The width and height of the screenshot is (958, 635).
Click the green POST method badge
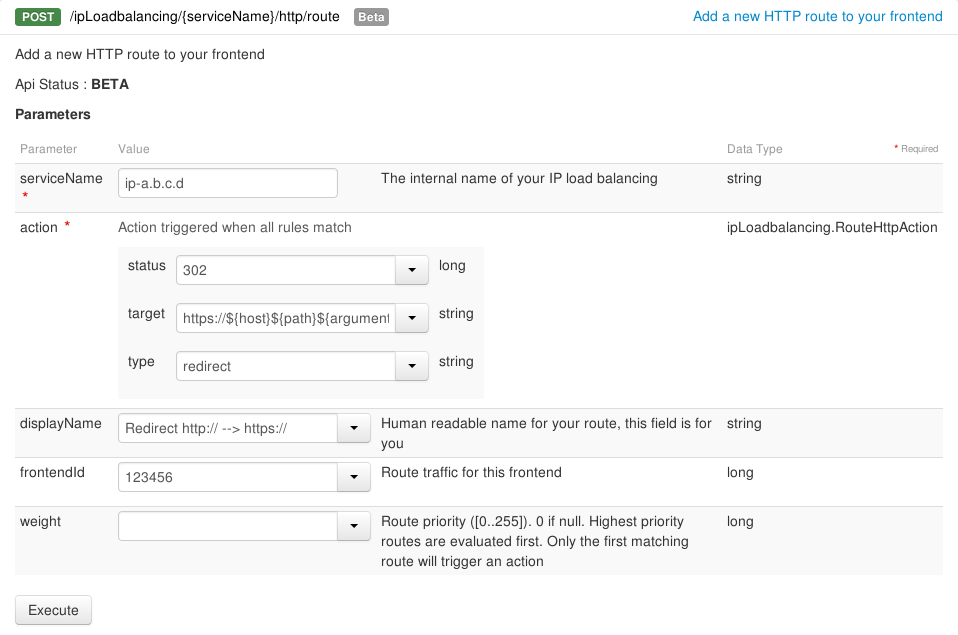[39, 17]
